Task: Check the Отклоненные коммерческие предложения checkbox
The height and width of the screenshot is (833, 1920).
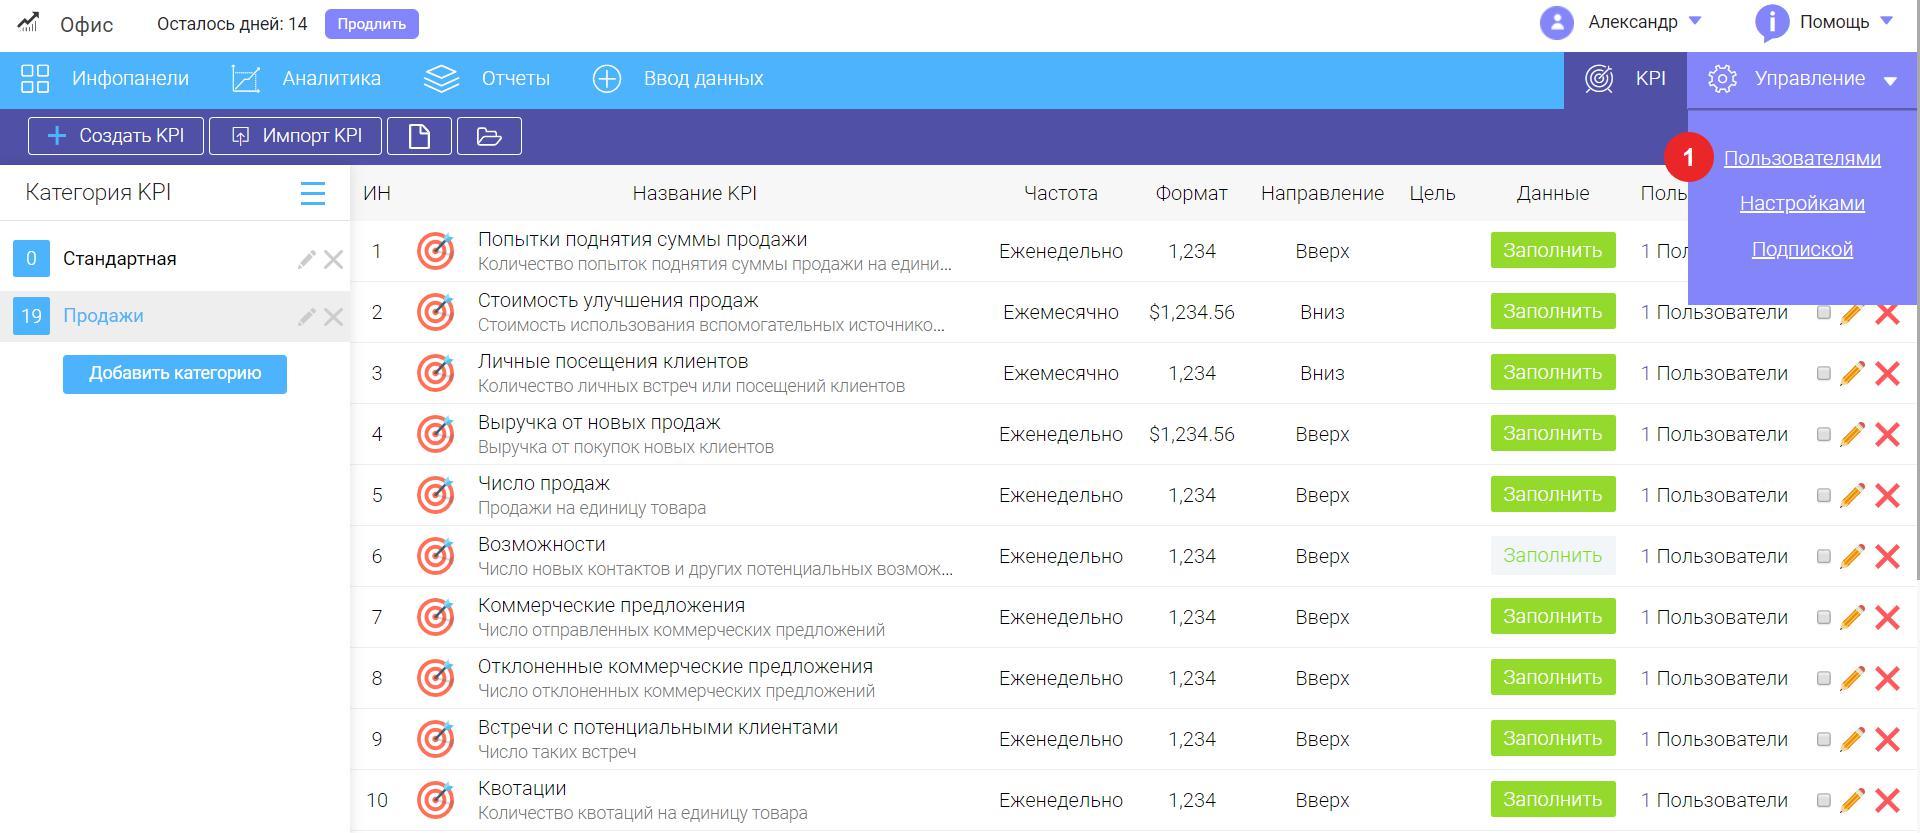Action: point(1823,678)
